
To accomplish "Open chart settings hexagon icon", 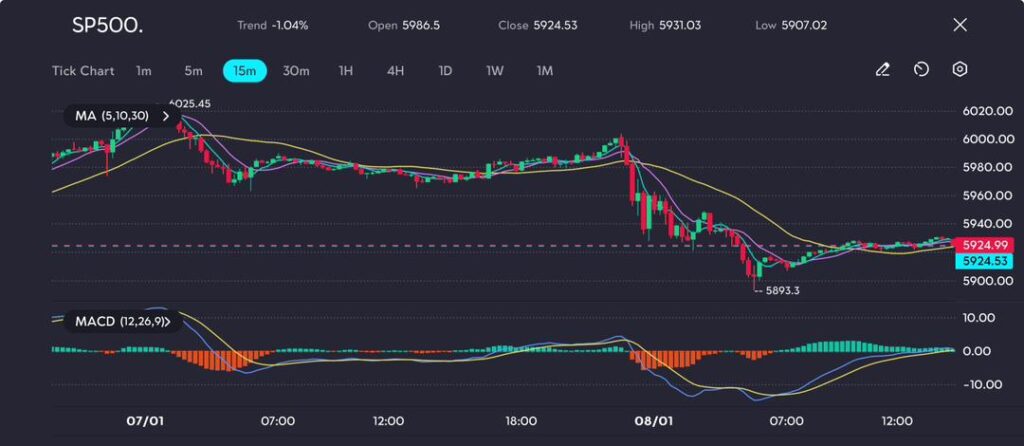I will click(959, 70).
